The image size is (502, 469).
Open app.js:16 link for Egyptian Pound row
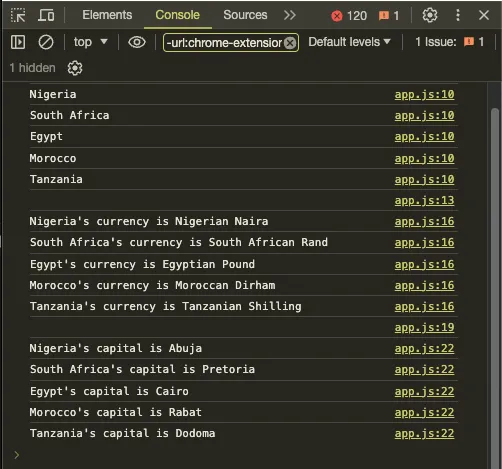coord(424,265)
